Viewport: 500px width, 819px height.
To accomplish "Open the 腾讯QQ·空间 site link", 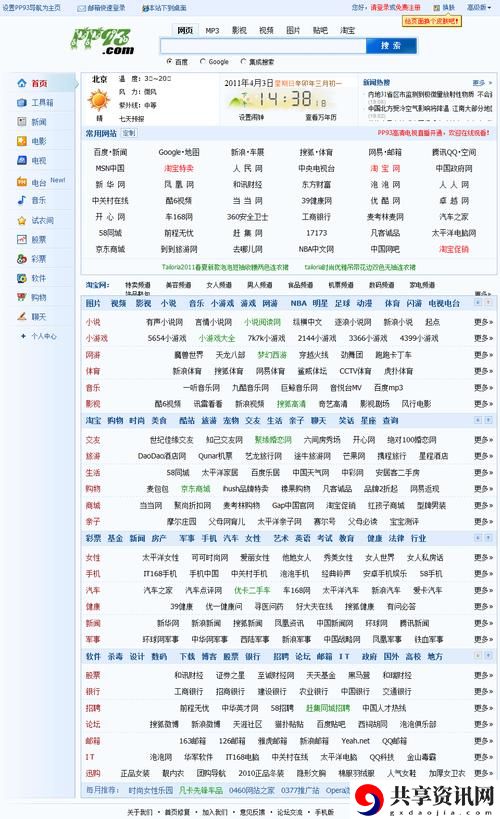I will coord(454,153).
